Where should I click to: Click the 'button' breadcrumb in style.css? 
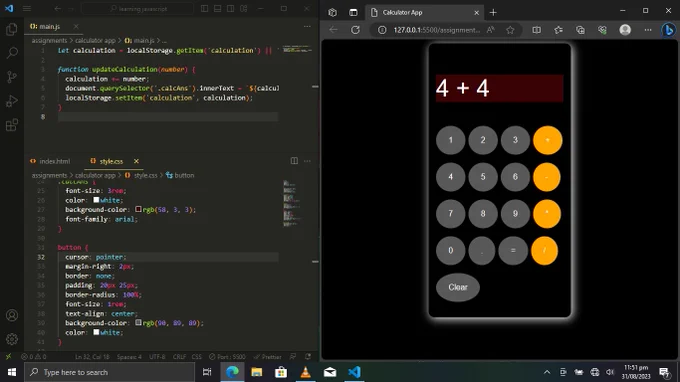(x=180, y=175)
